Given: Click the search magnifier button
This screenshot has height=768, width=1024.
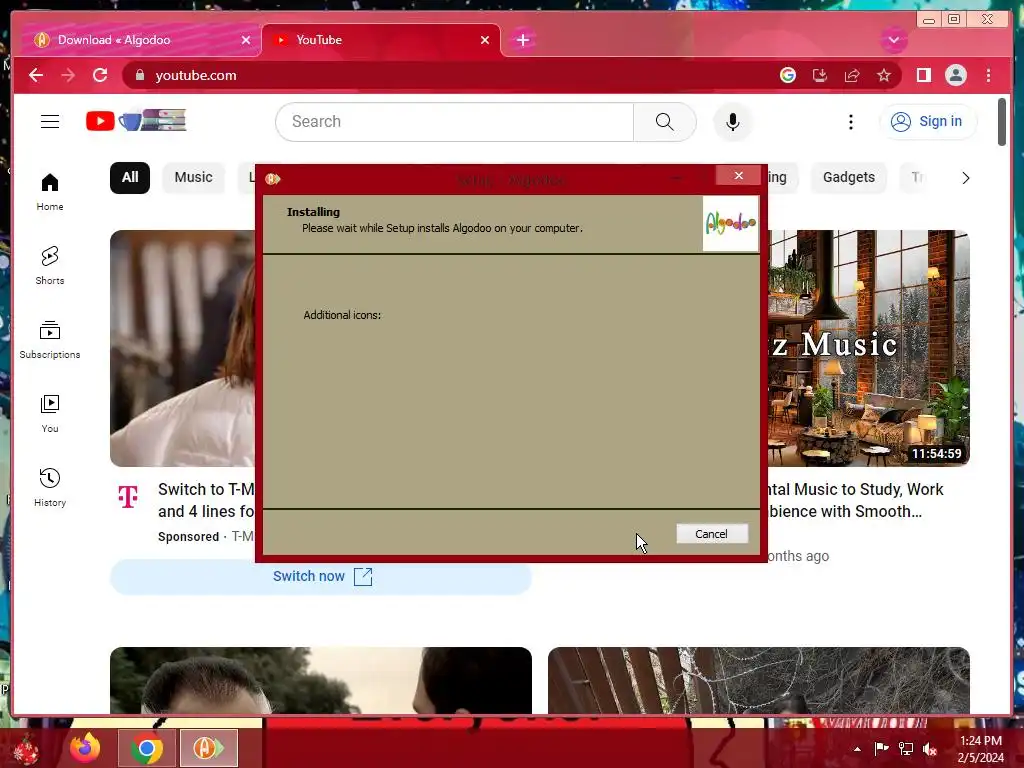Looking at the screenshot, I should pyautogui.click(x=664, y=121).
